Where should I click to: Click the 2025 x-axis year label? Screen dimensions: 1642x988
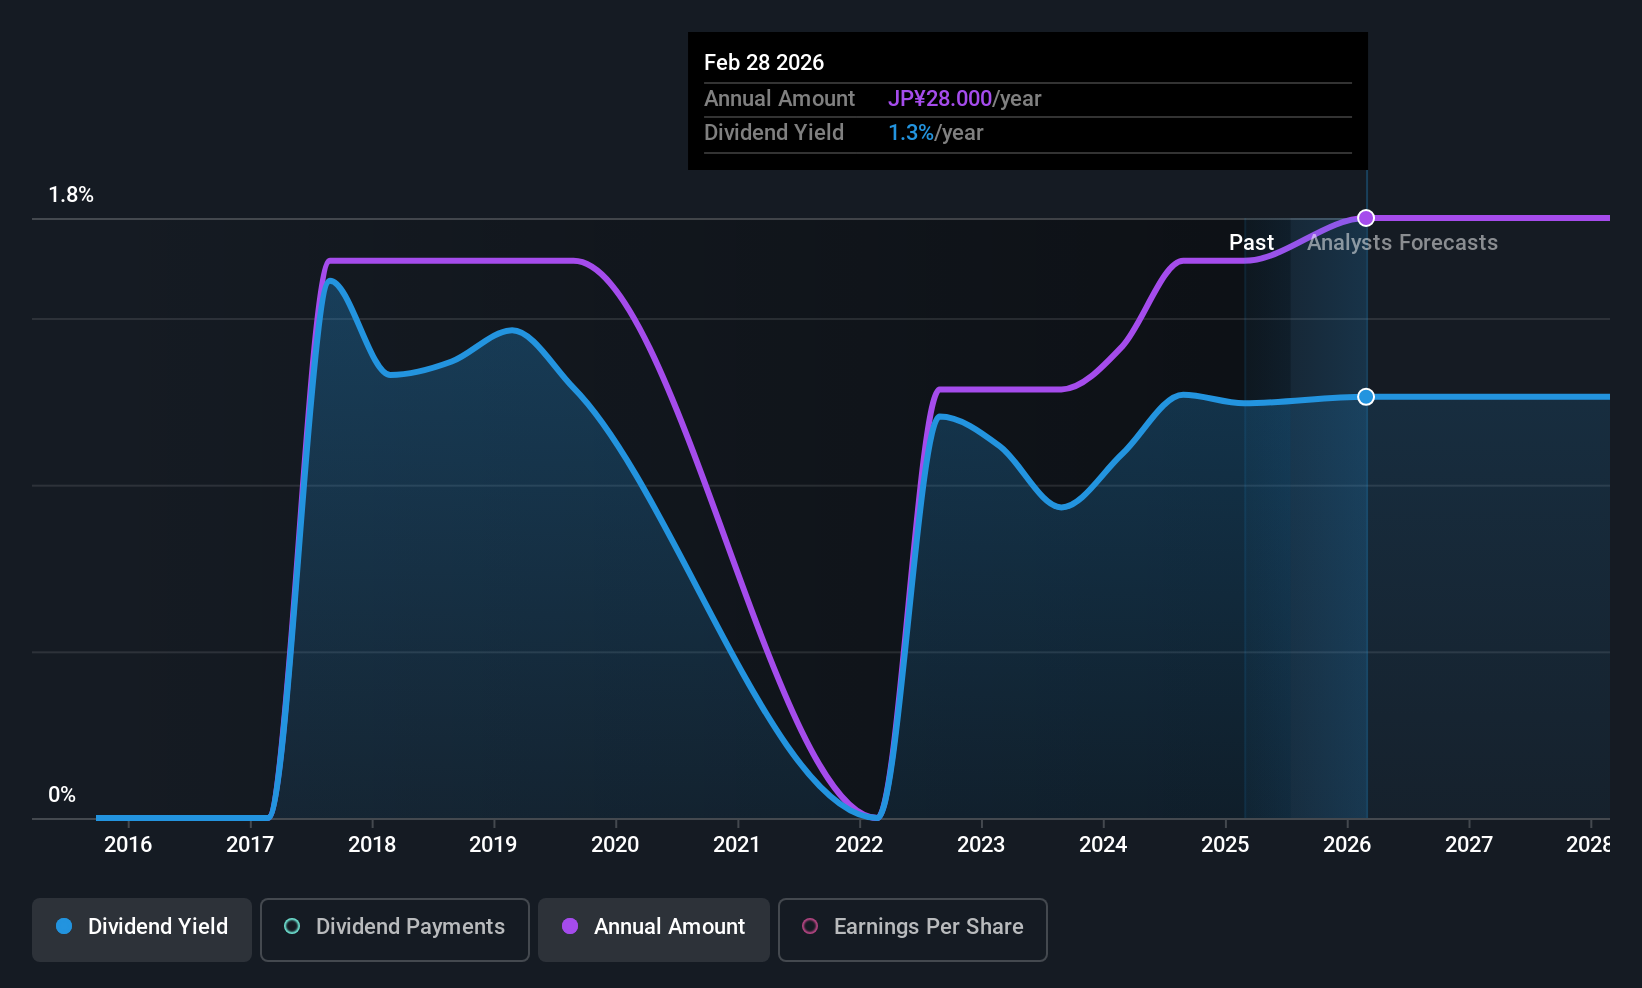point(1225,845)
